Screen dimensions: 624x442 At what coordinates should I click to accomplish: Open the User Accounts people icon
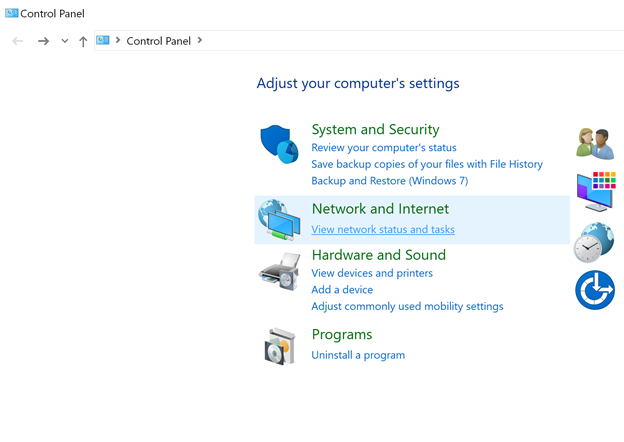tap(595, 144)
